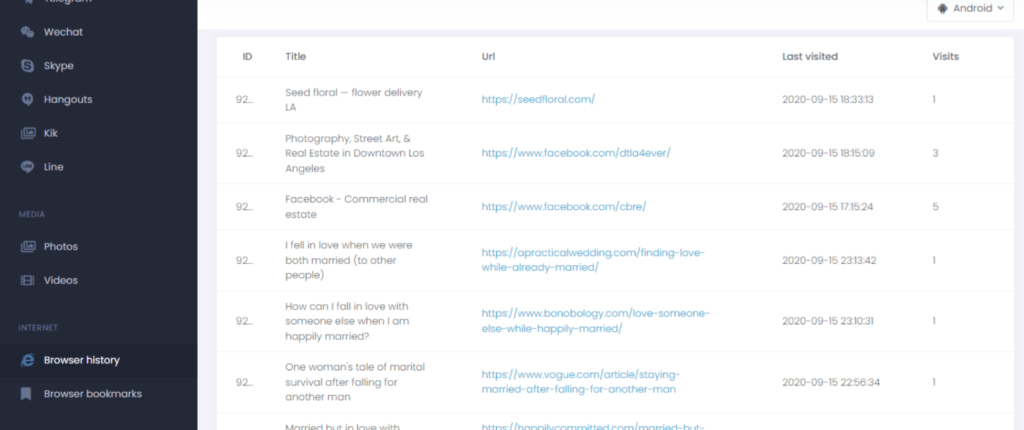Open the vogue.com article link
Screen dimensions: 1024x430
(x=581, y=382)
